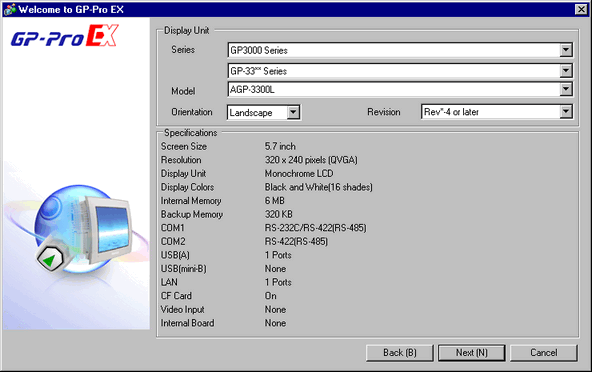
Task: Click the Orientation label
Action: pyautogui.click(x=192, y=112)
